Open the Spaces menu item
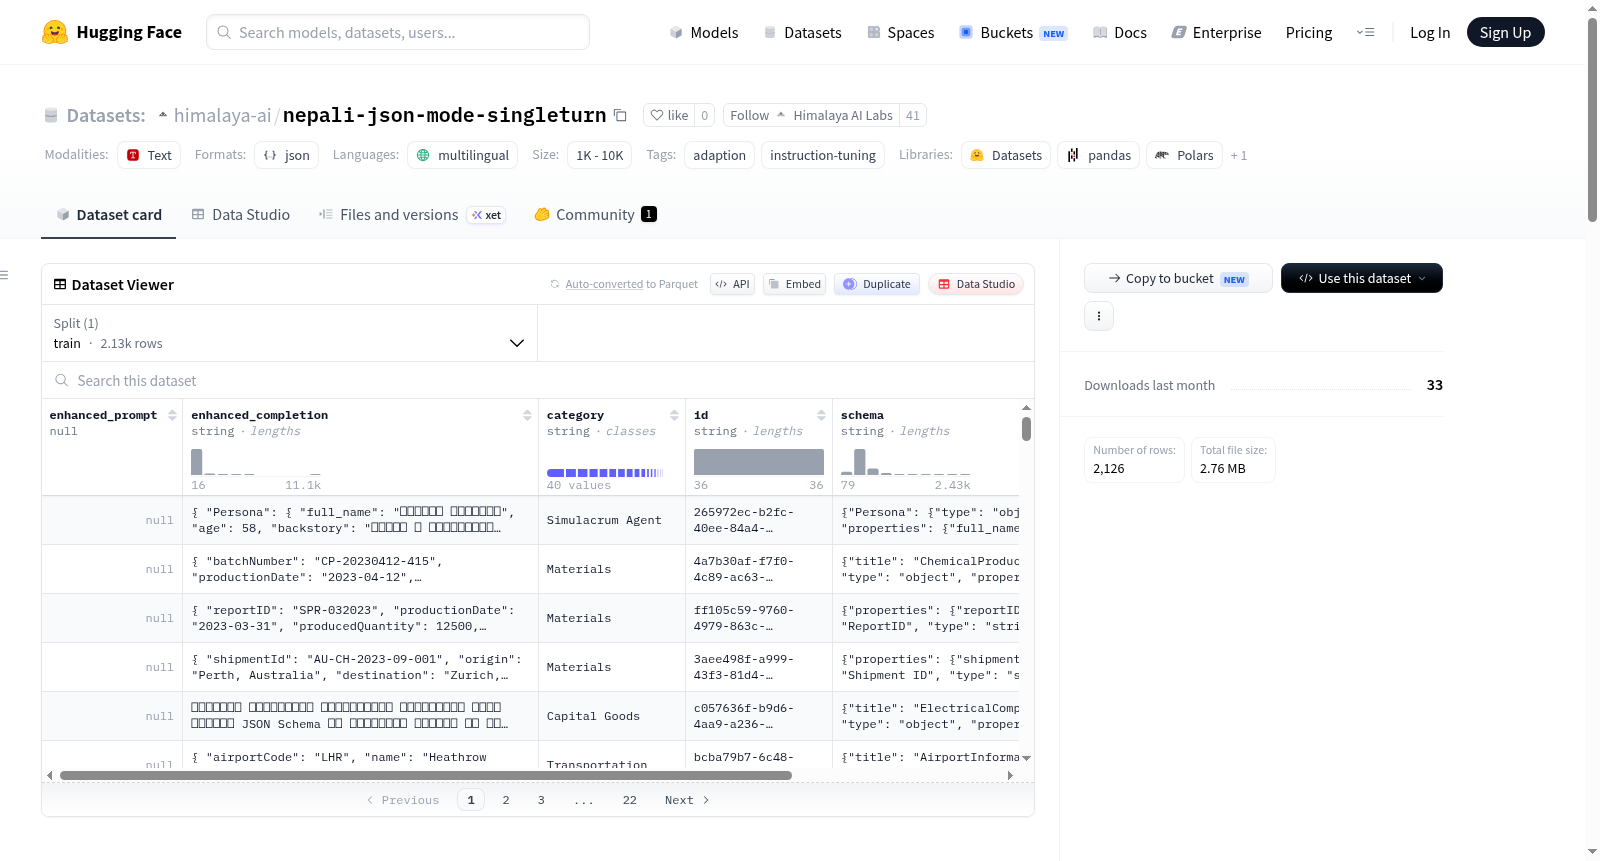 tap(900, 32)
